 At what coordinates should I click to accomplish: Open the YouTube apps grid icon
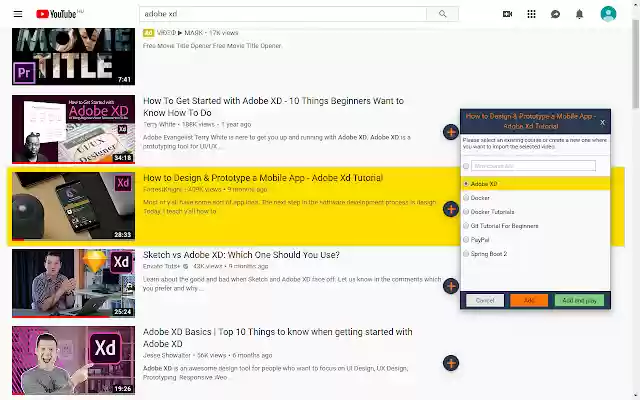tap(531, 14)
